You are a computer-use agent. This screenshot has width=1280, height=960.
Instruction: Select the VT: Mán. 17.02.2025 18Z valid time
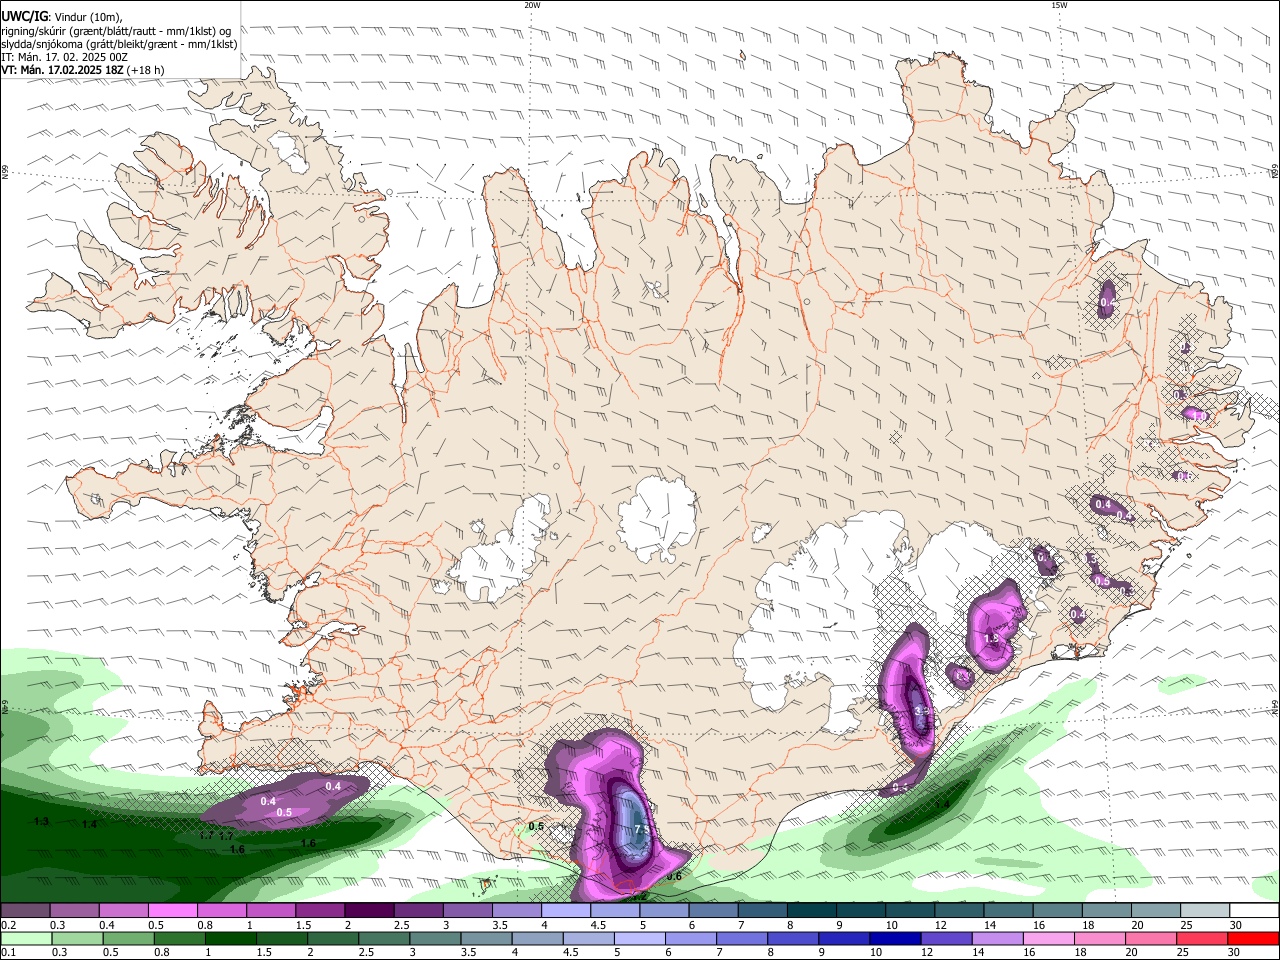[62, 70]
